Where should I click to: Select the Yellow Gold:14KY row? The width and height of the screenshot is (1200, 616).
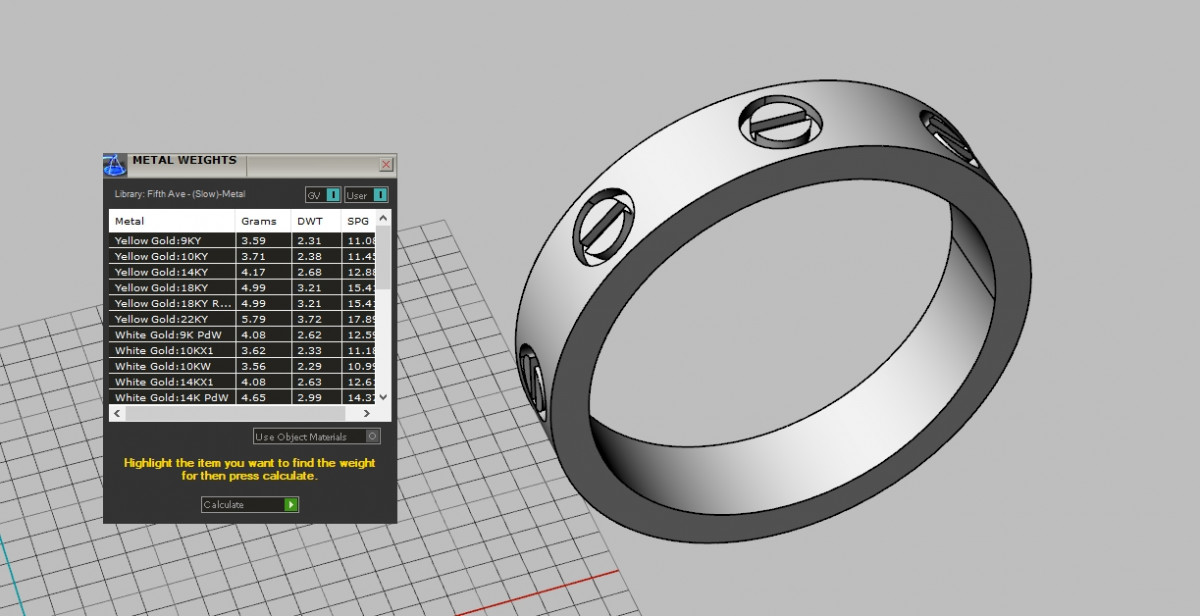tap(172, 272)
